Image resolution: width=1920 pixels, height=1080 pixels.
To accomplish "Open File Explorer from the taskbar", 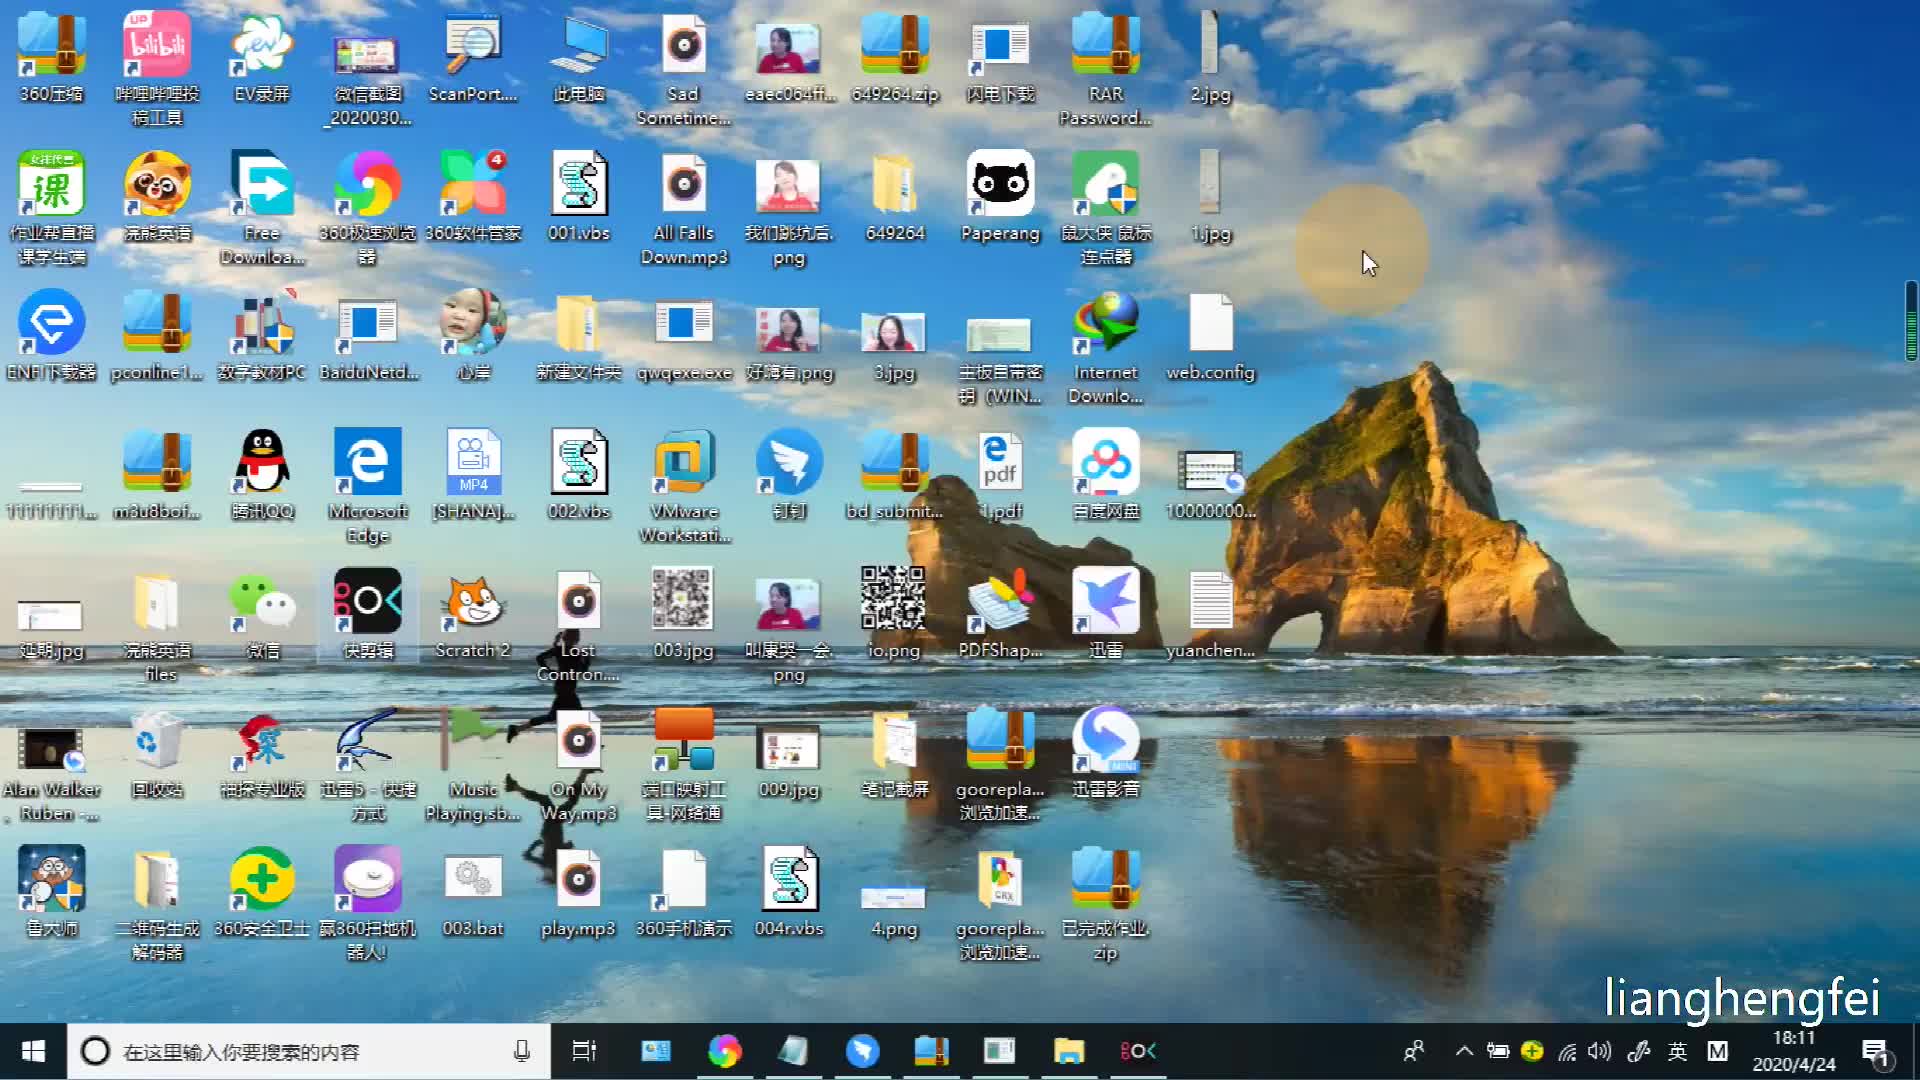I will 1068,1051.
